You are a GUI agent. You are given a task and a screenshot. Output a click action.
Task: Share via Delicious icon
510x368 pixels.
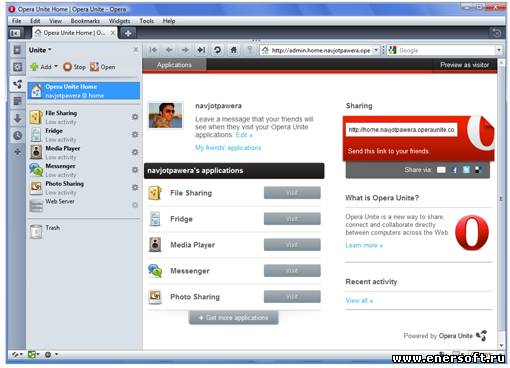click(478, 170)
